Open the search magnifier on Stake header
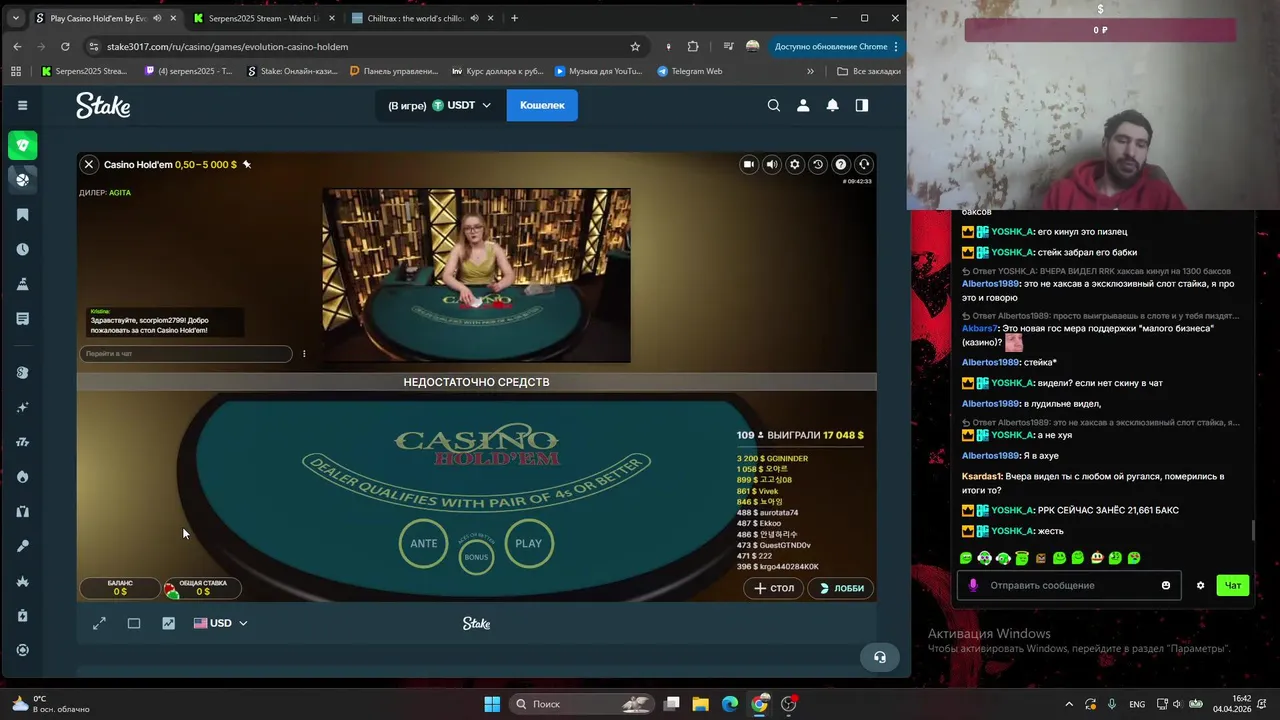The width and height of the screenshot is (1280, 720). click(774, 105)
